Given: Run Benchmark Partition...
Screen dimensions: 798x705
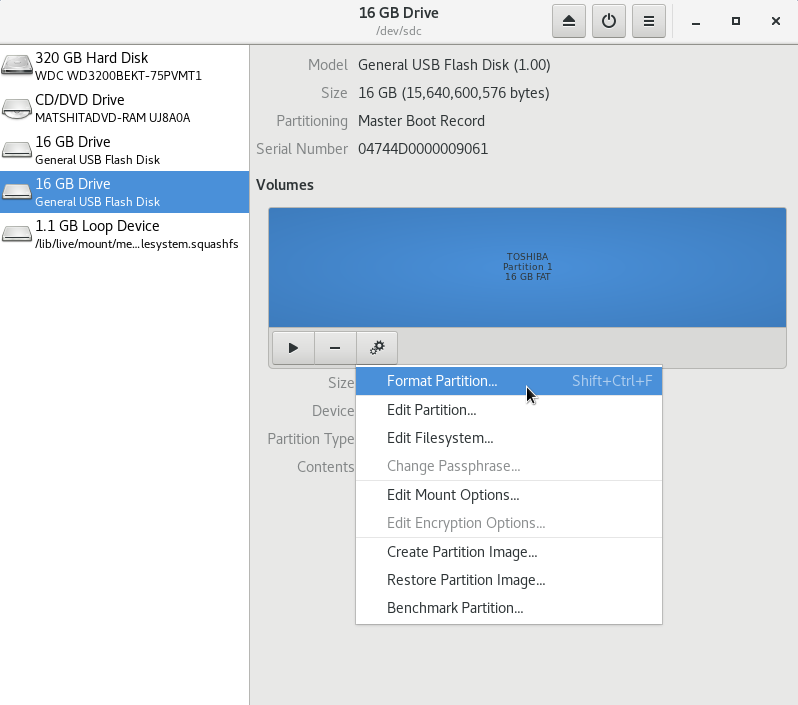Looking at the screenshot, I should tap(509, 608).
